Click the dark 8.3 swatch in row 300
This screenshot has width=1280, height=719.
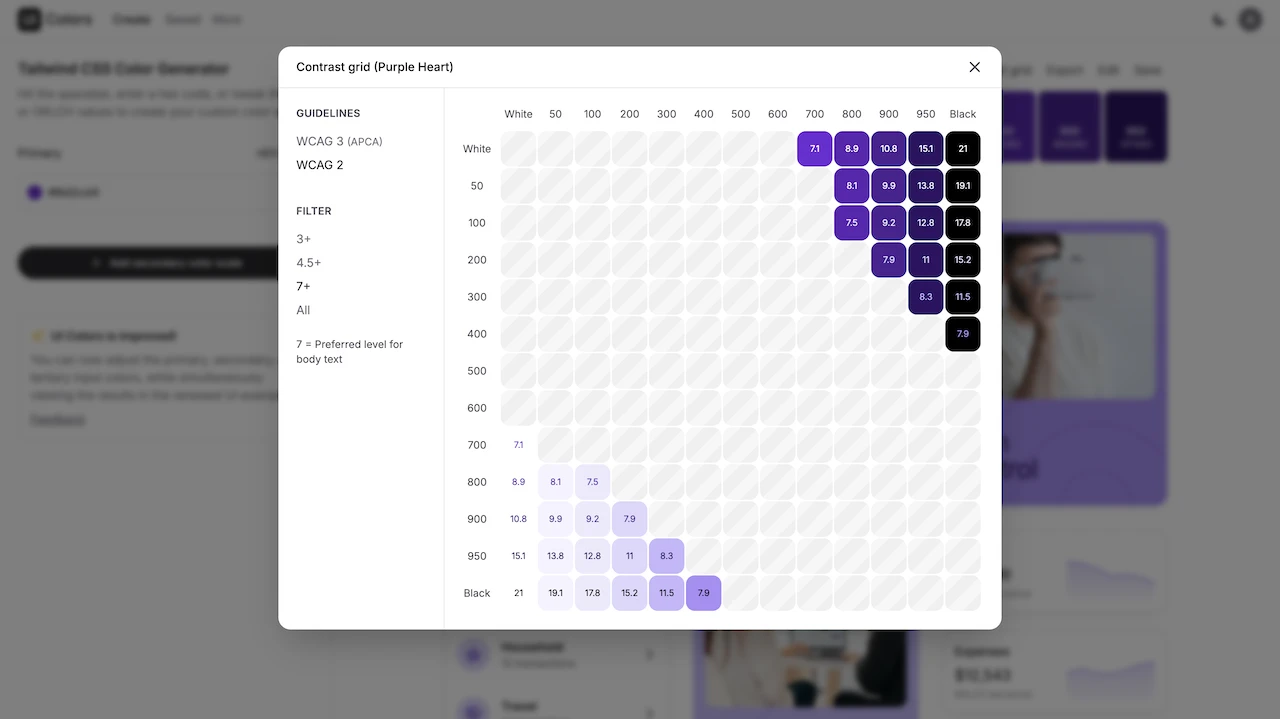coord(926,297)
